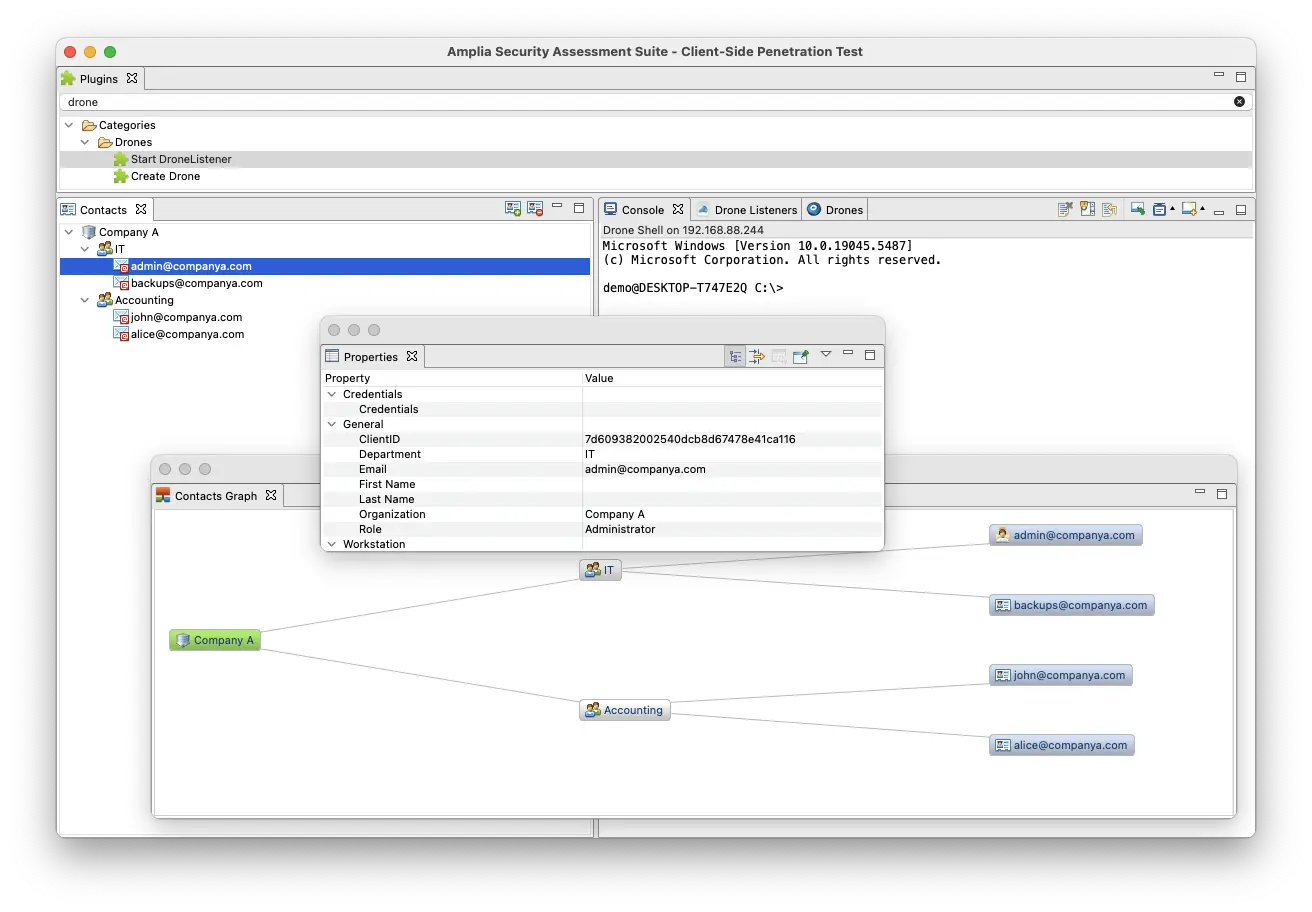Toggle Show Categories in Properties toolbar
This screenshot has height=912, width=1312.
[x=735, y=356]
